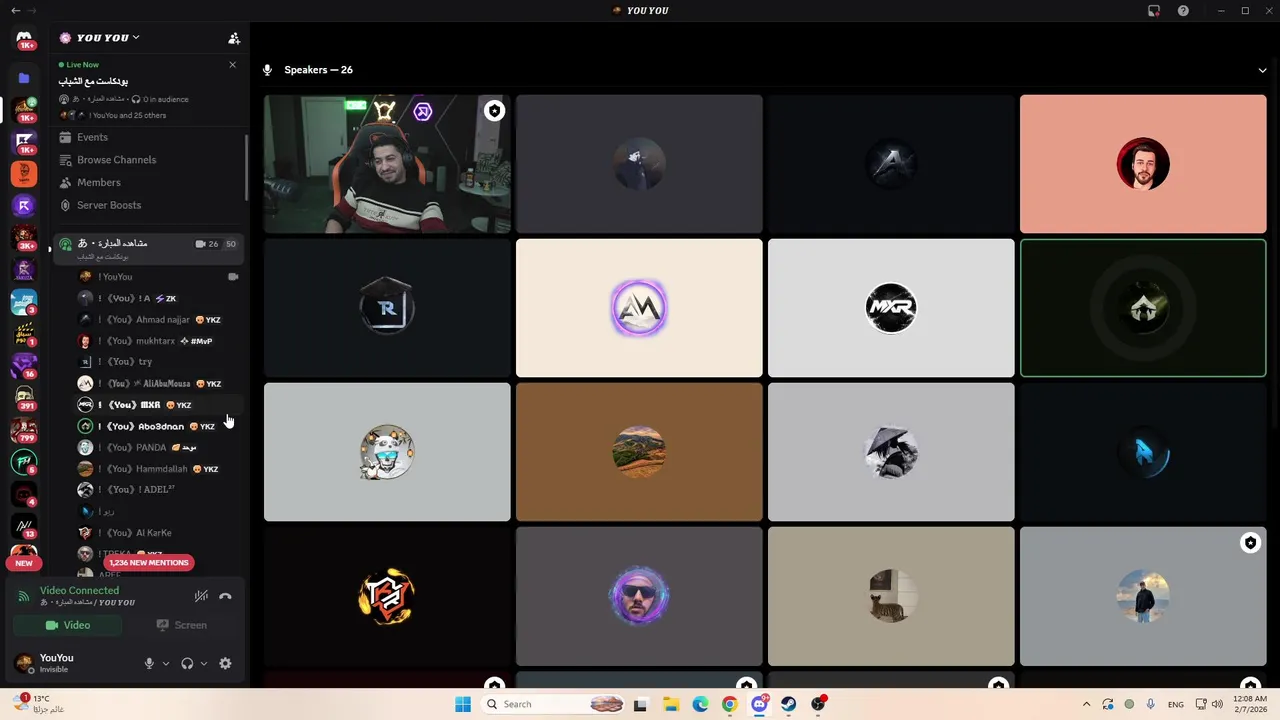Open the server with 3K+ badge
Image resolution: width=1280 pixels, height=720 pixels.
[x=24, y=238]
